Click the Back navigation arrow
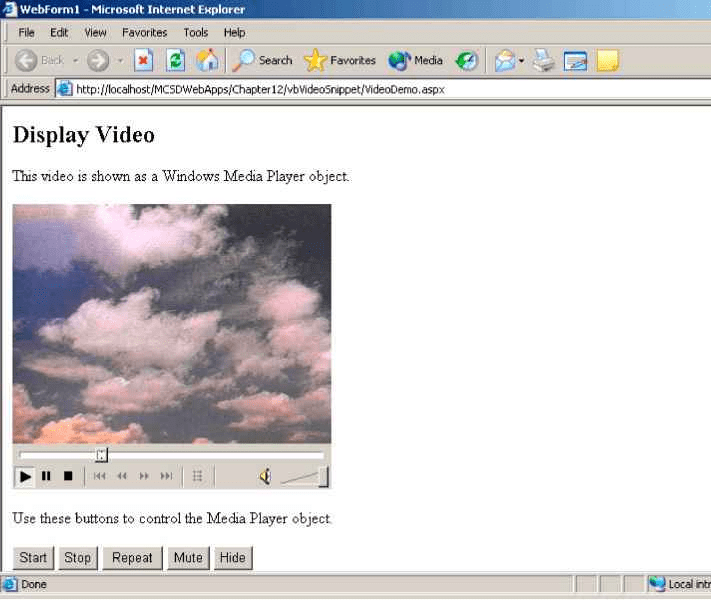 [26, 60]
